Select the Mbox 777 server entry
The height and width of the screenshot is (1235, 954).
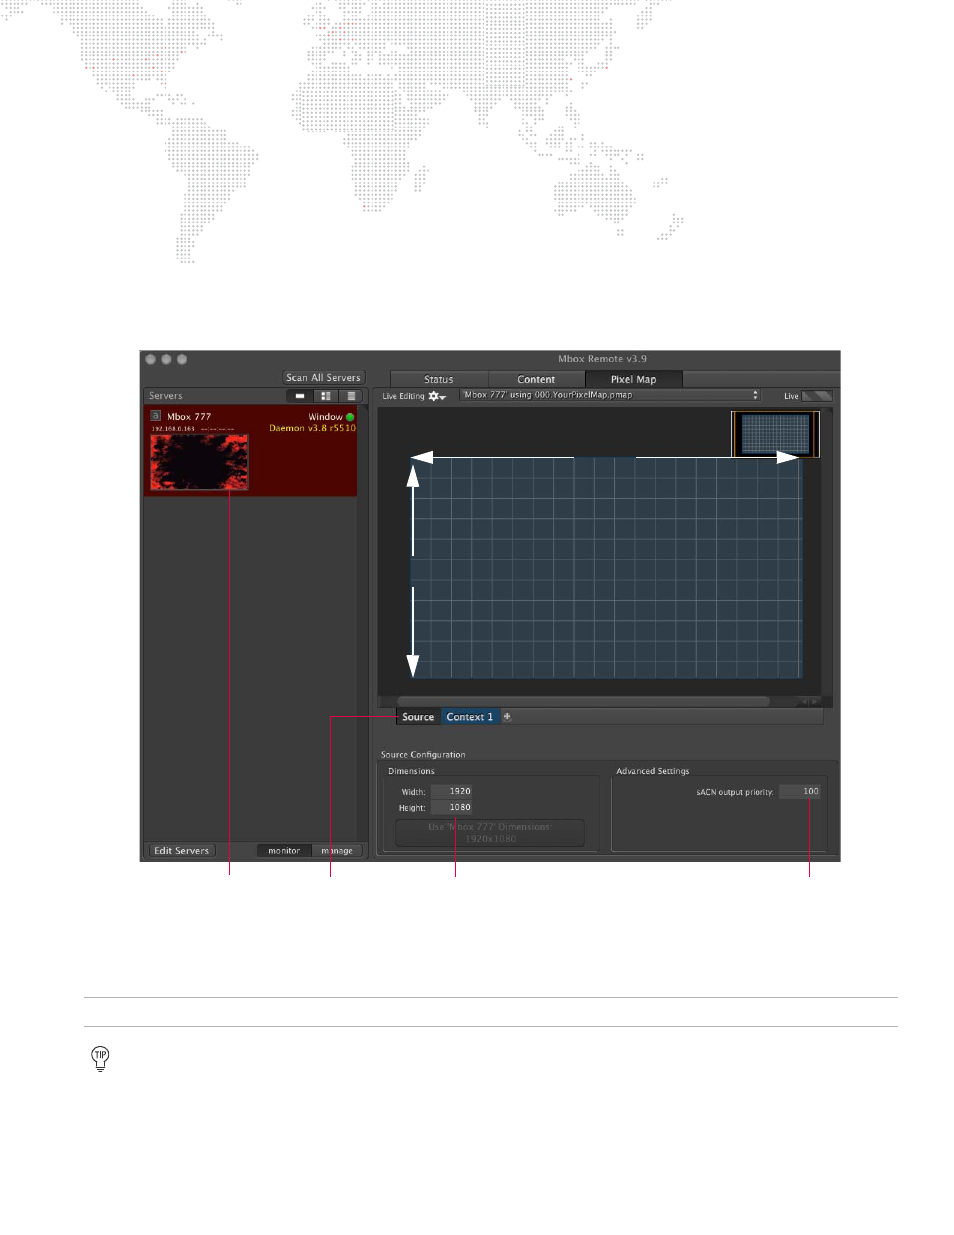point(250,450)
